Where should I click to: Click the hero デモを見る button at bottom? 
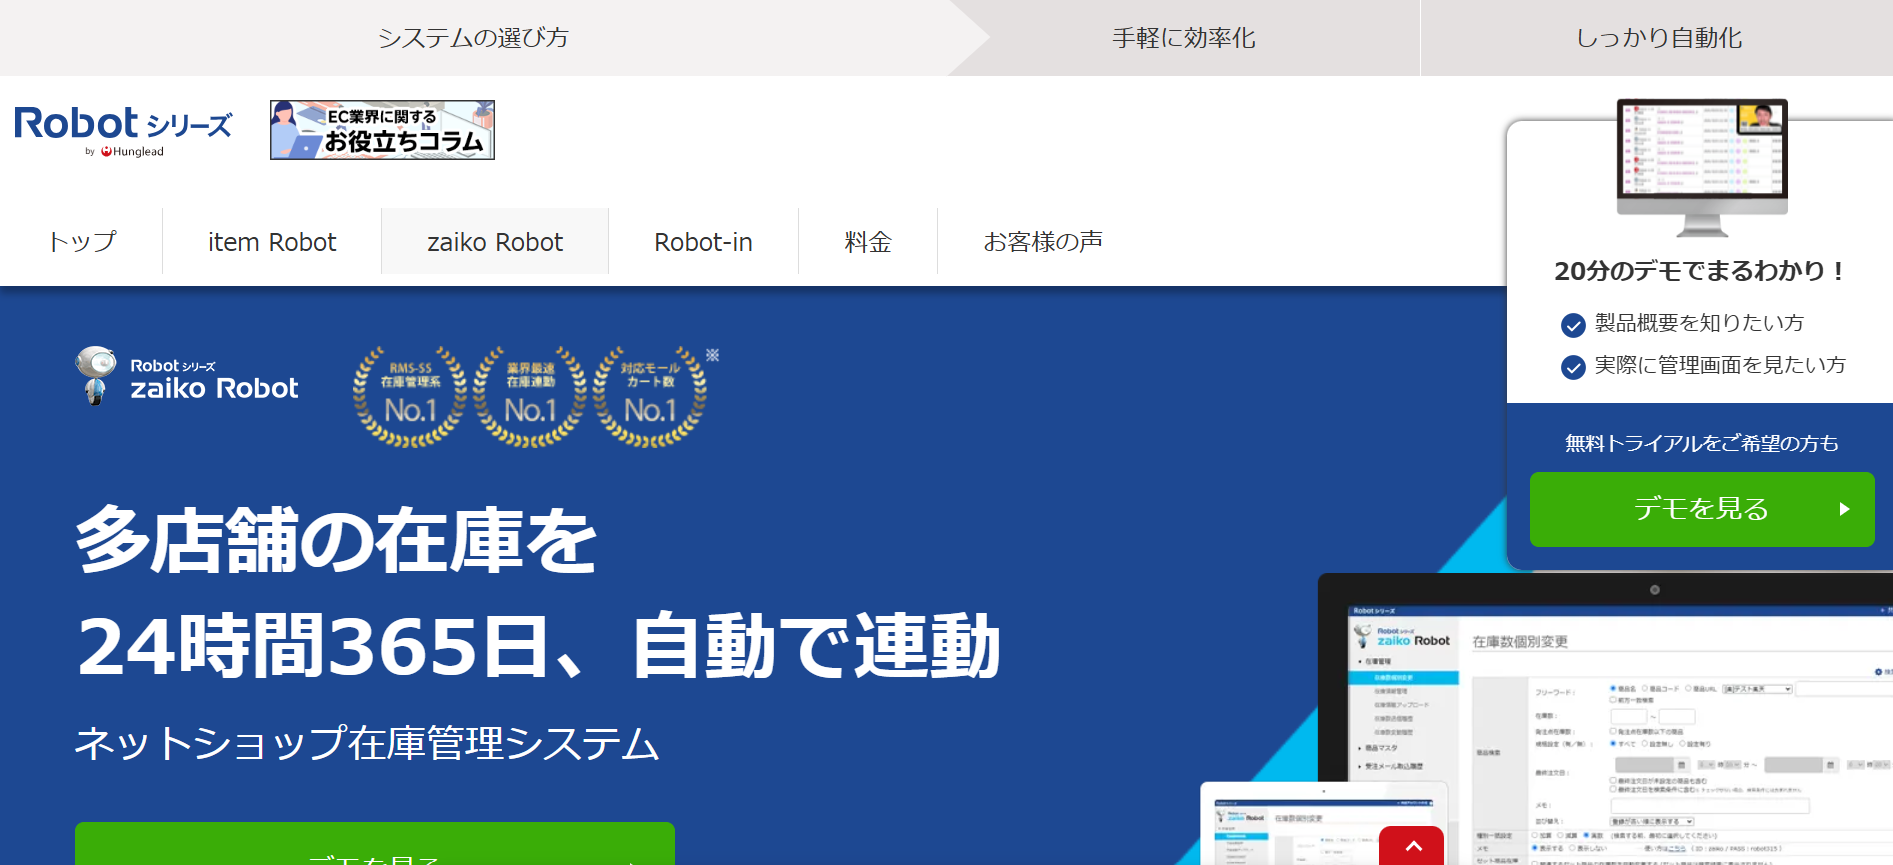tap(375, 844)
